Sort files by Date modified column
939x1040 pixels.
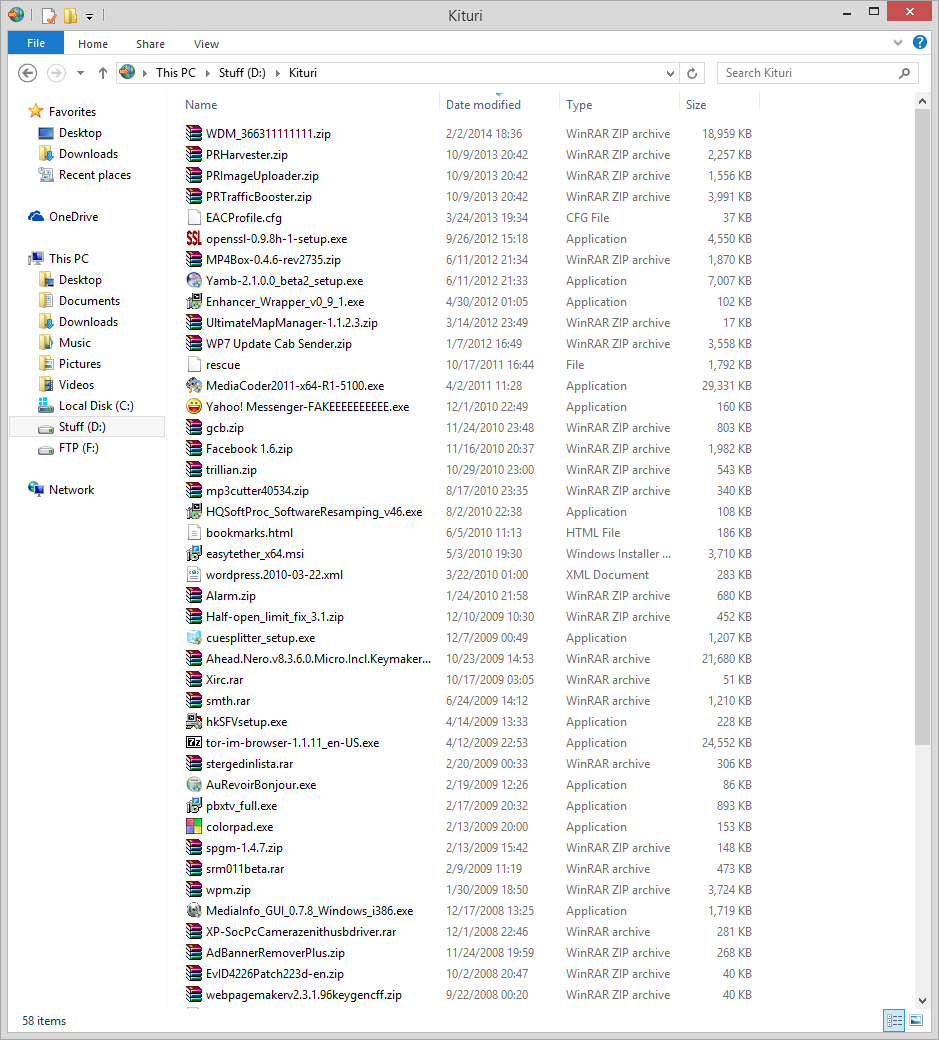tap(483, 105)
